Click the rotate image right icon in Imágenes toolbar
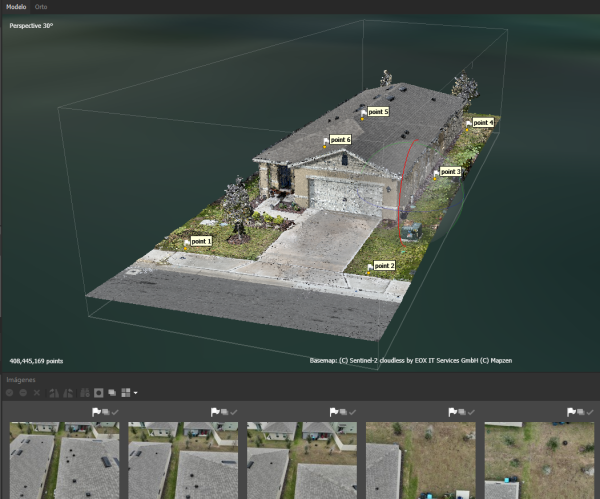 click(67, 393)
